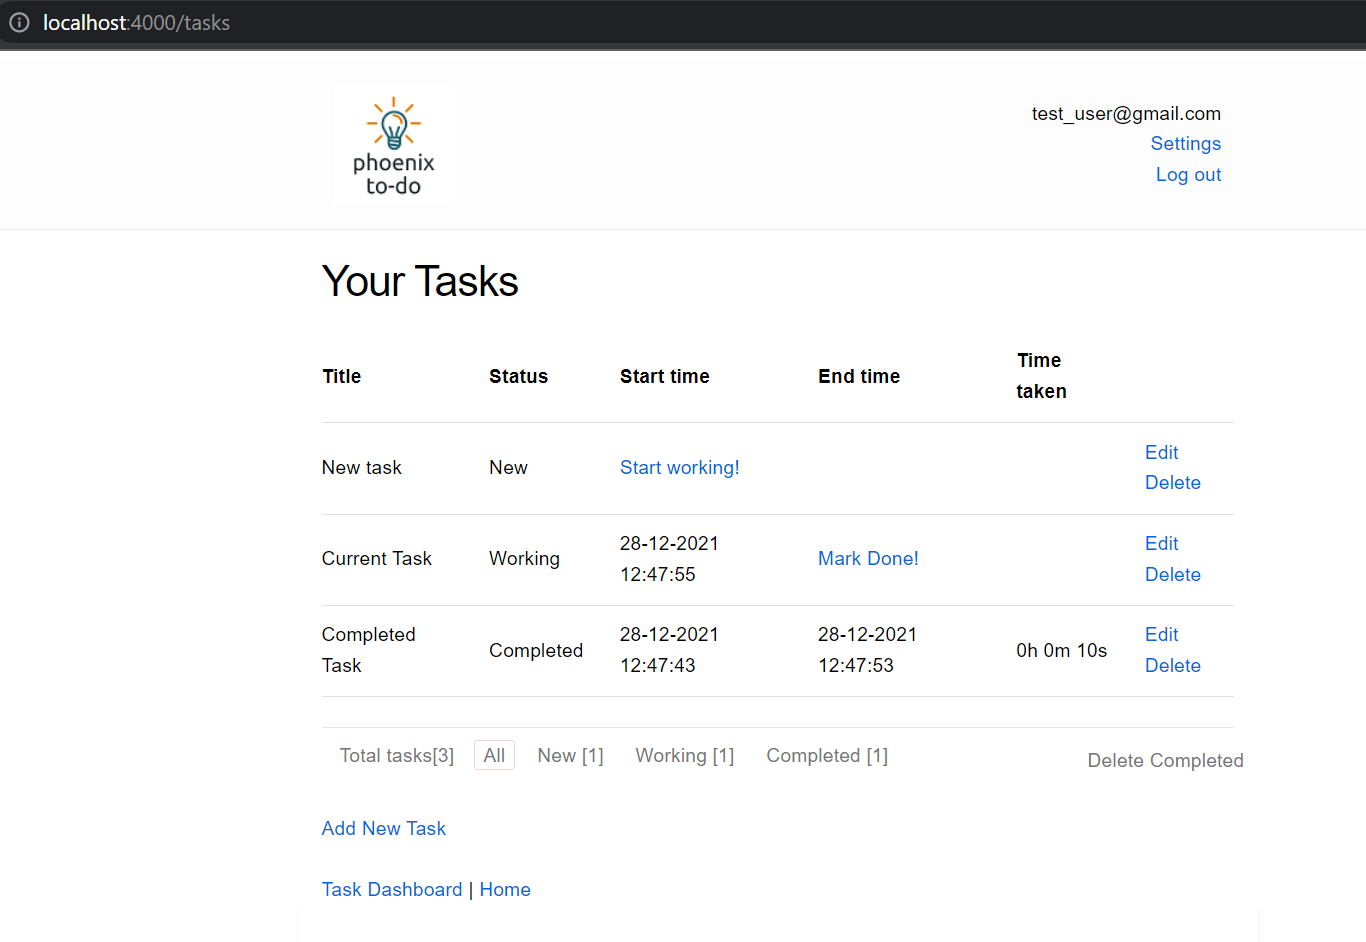1366x942 pixels.
Task: Click the End time column header
Action: click(858, 376)
